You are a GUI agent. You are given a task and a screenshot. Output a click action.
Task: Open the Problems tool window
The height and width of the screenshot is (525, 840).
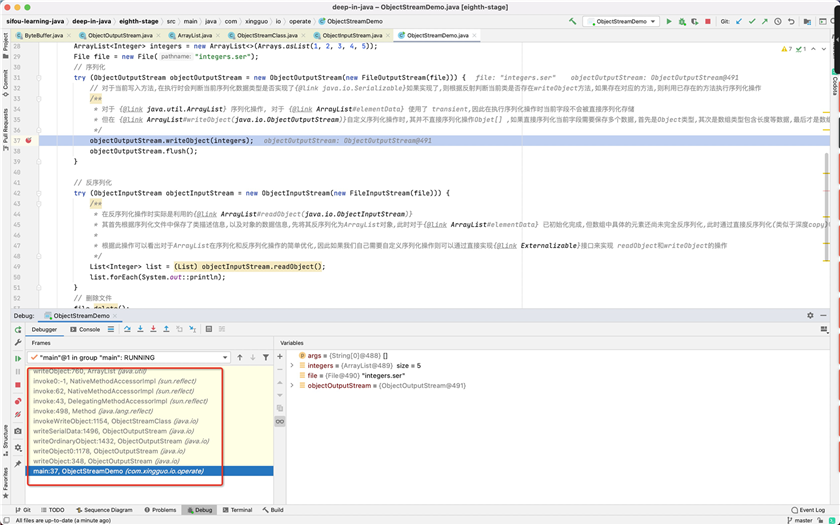pos(160,510)
